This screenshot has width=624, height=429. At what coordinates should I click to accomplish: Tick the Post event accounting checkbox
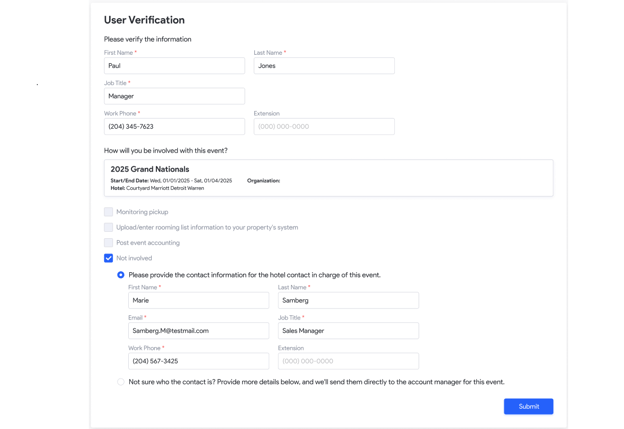pyautogui.click(x=108, y=242)
